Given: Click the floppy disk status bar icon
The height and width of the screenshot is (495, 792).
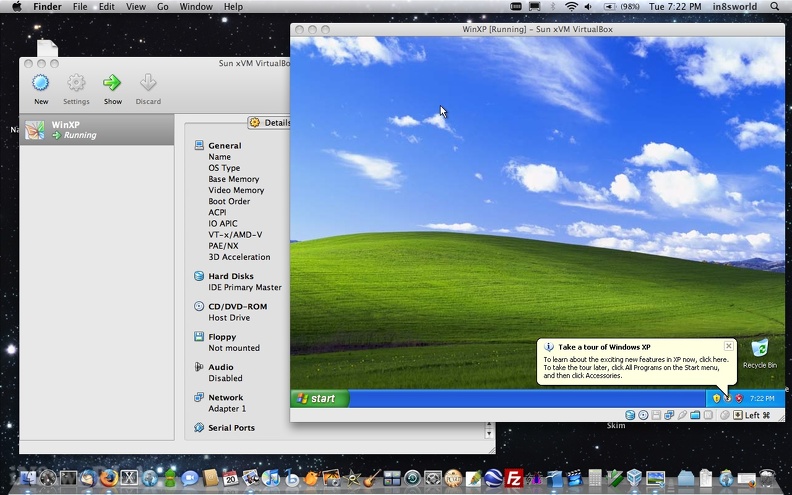Looking at the screenshot, I should click(656, 415).
